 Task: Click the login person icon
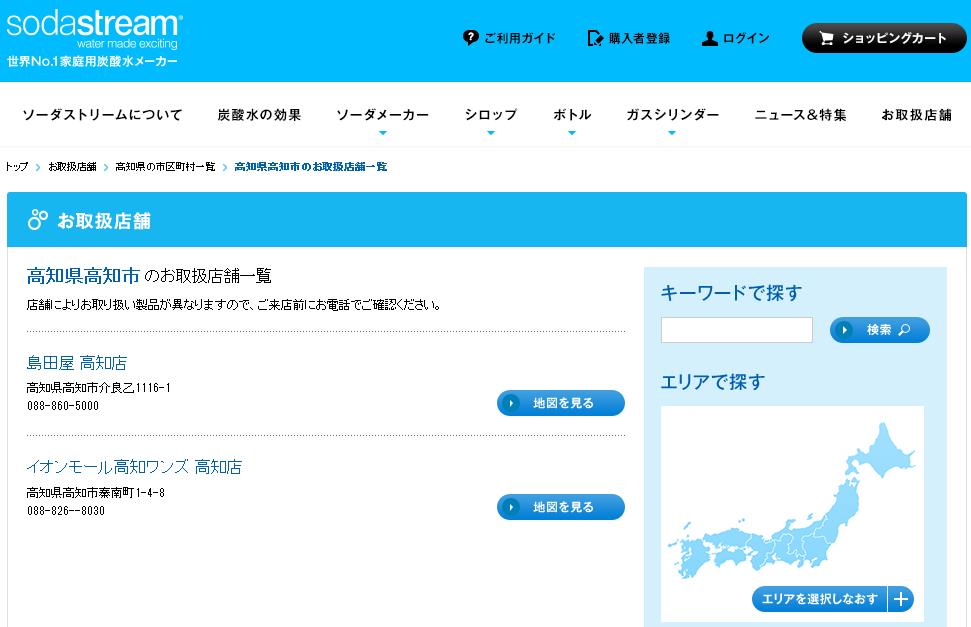(710, 38)
